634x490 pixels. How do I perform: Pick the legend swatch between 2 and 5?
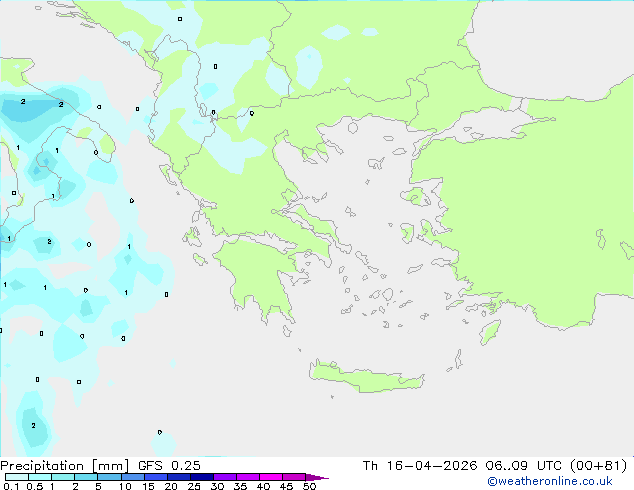point(86,477)
